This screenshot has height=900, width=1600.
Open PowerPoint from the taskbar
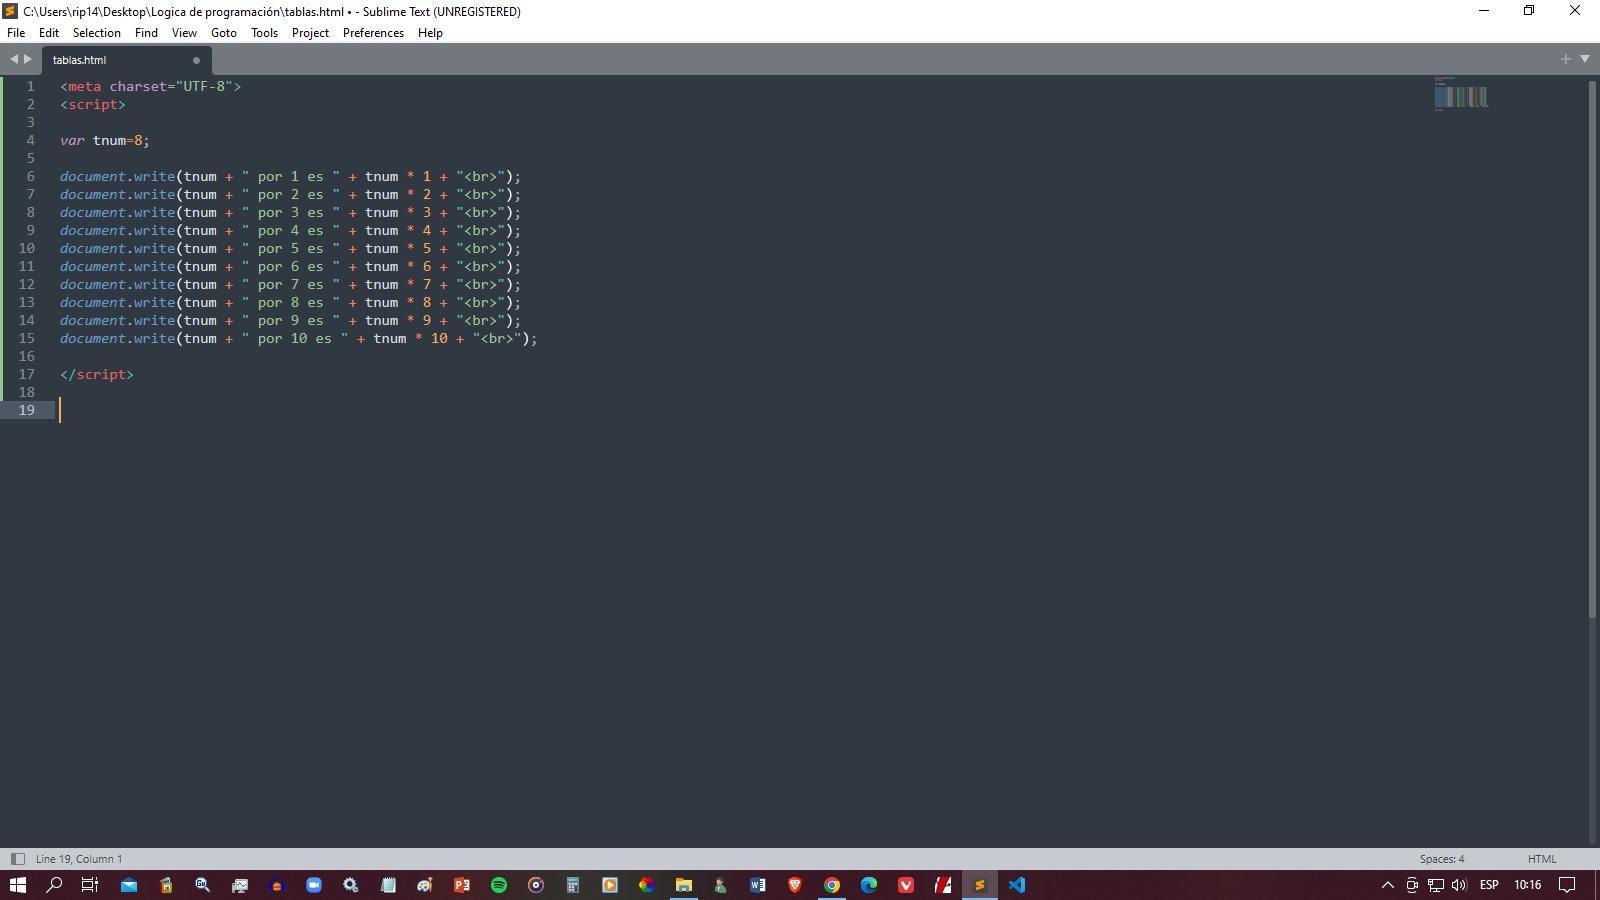point(462,885)
